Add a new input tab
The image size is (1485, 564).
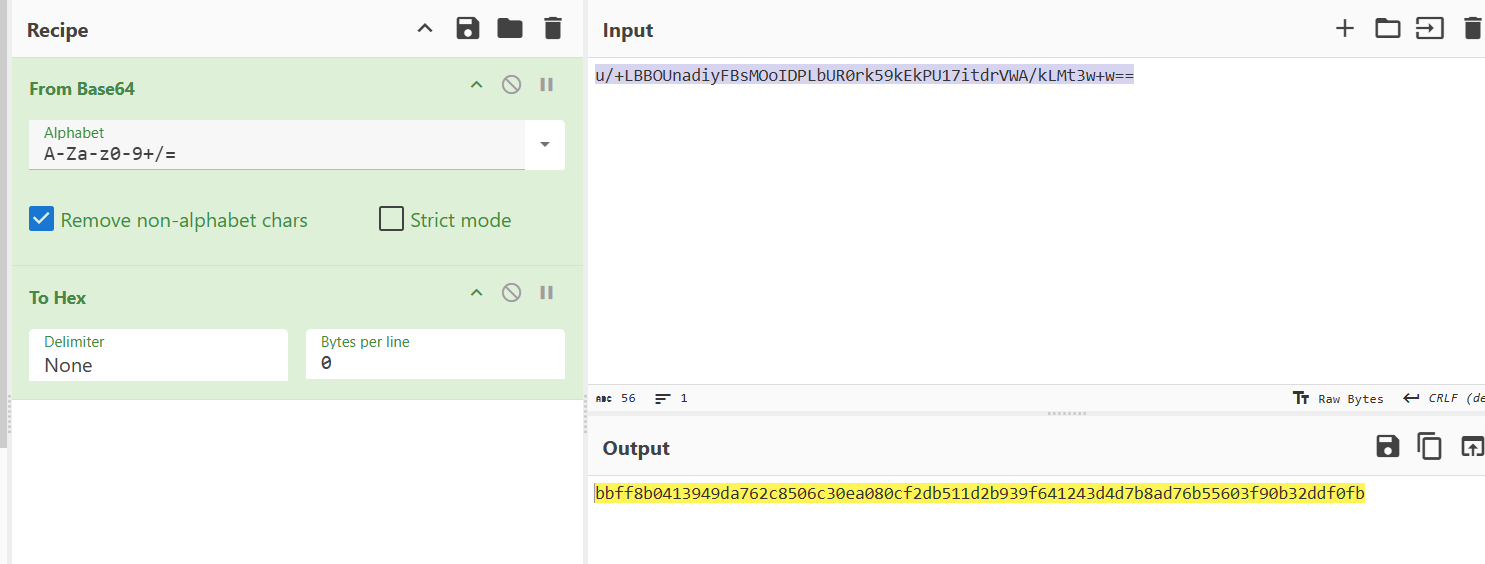pos(1345,29)
